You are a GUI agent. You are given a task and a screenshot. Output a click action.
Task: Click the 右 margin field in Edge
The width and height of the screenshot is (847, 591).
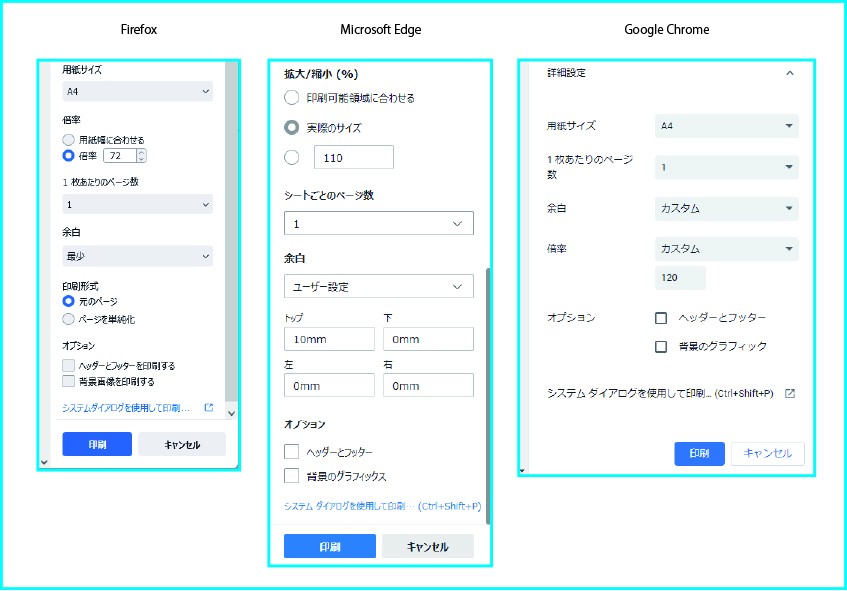tap(428, 385)
